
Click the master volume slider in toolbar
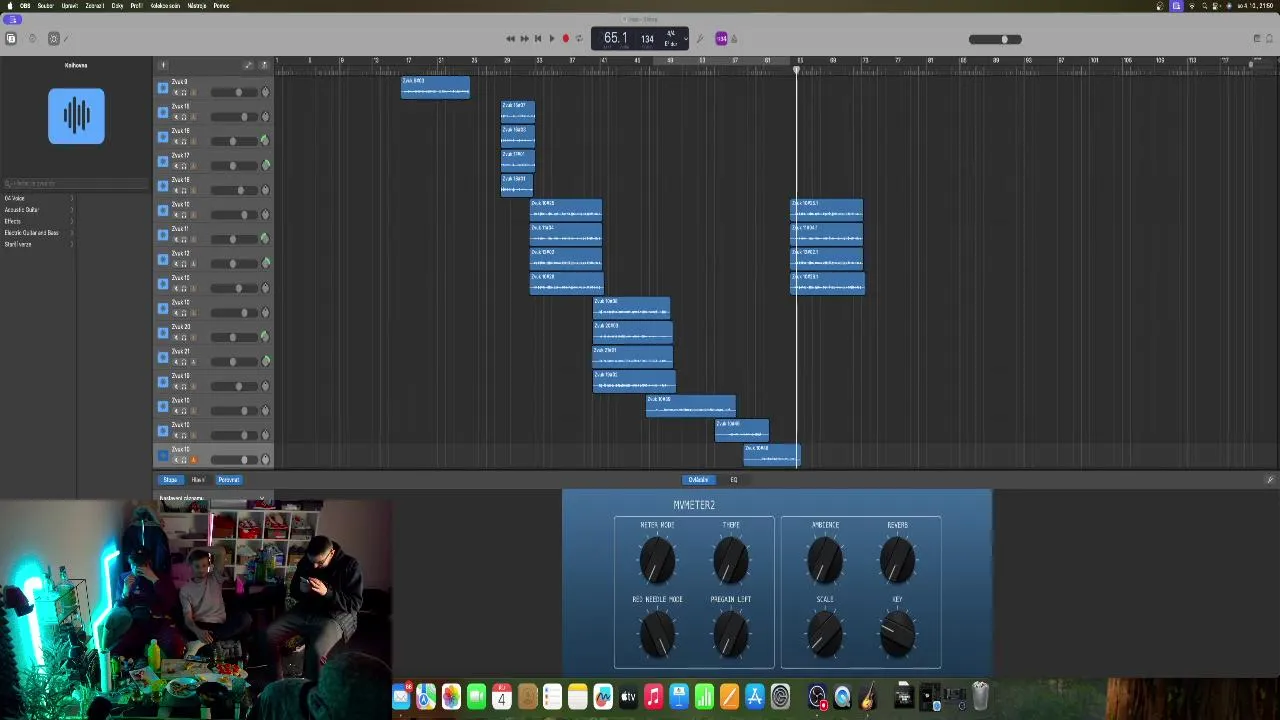[x=995, y=39]
